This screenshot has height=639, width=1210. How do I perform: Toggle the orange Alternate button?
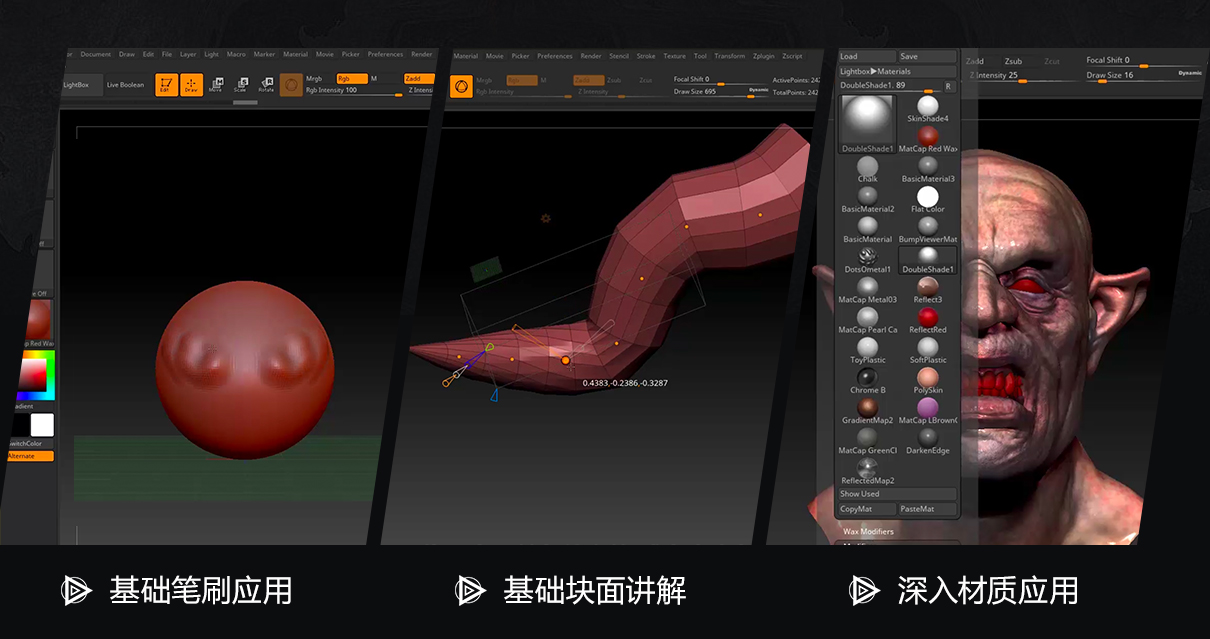(30, 456)
